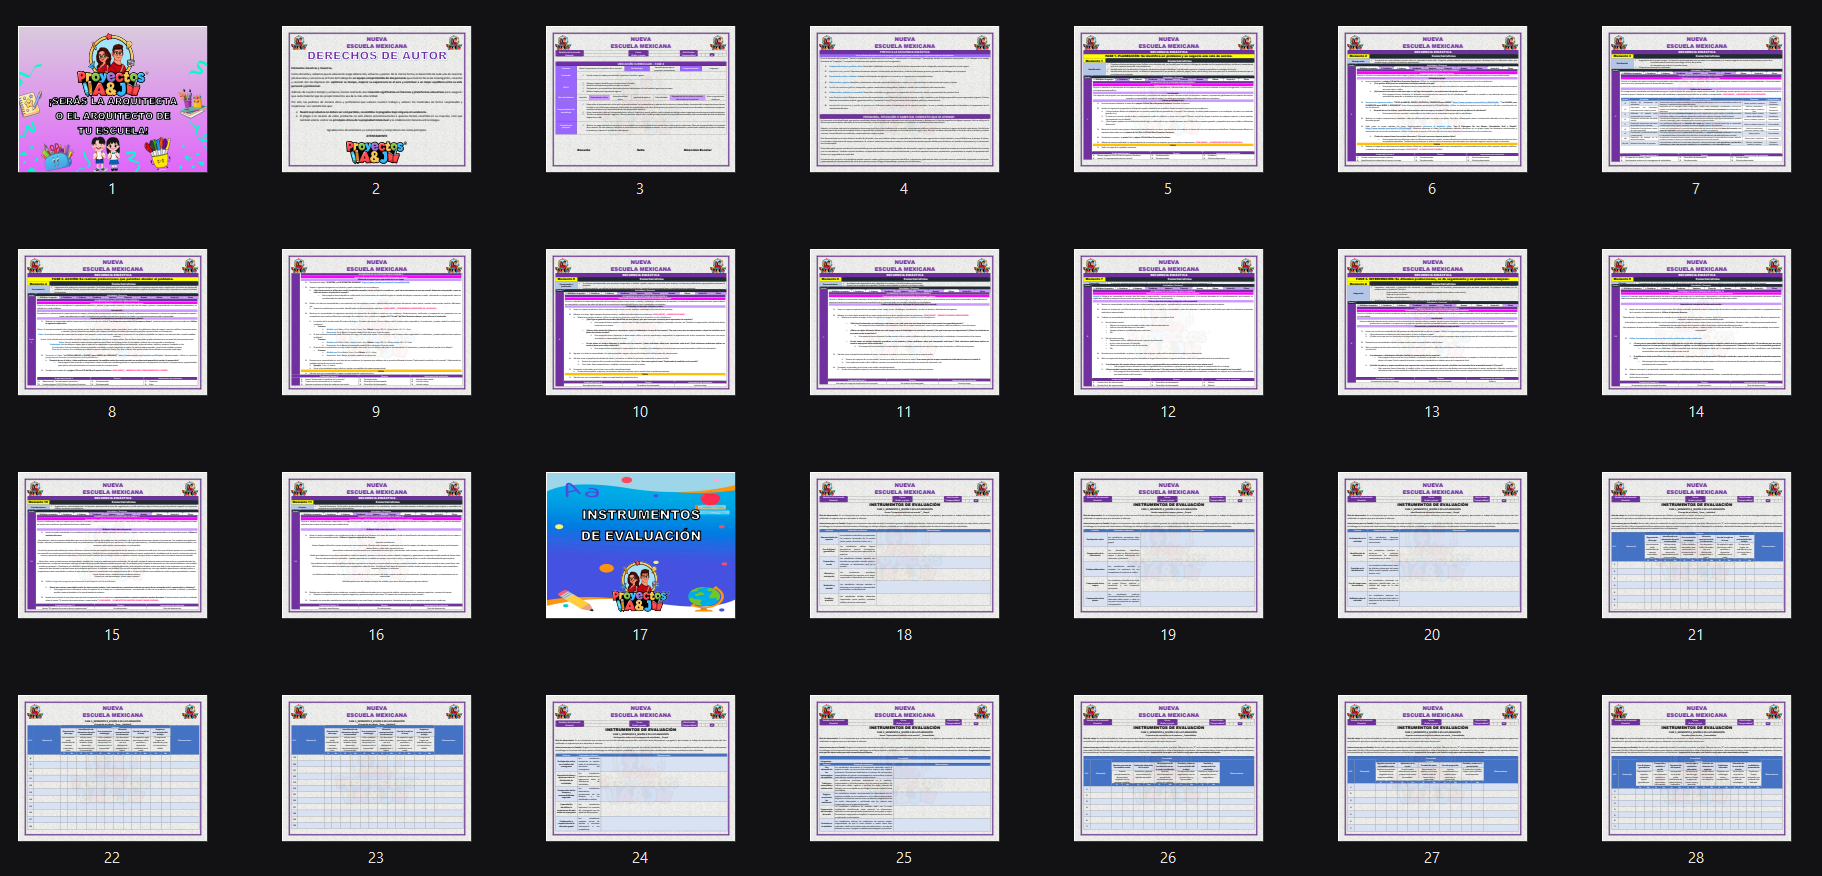The width and height of the screenshot is (1822, 876).
Task: Select slide thumbnail number 3
Action: [x=640, y=99]
